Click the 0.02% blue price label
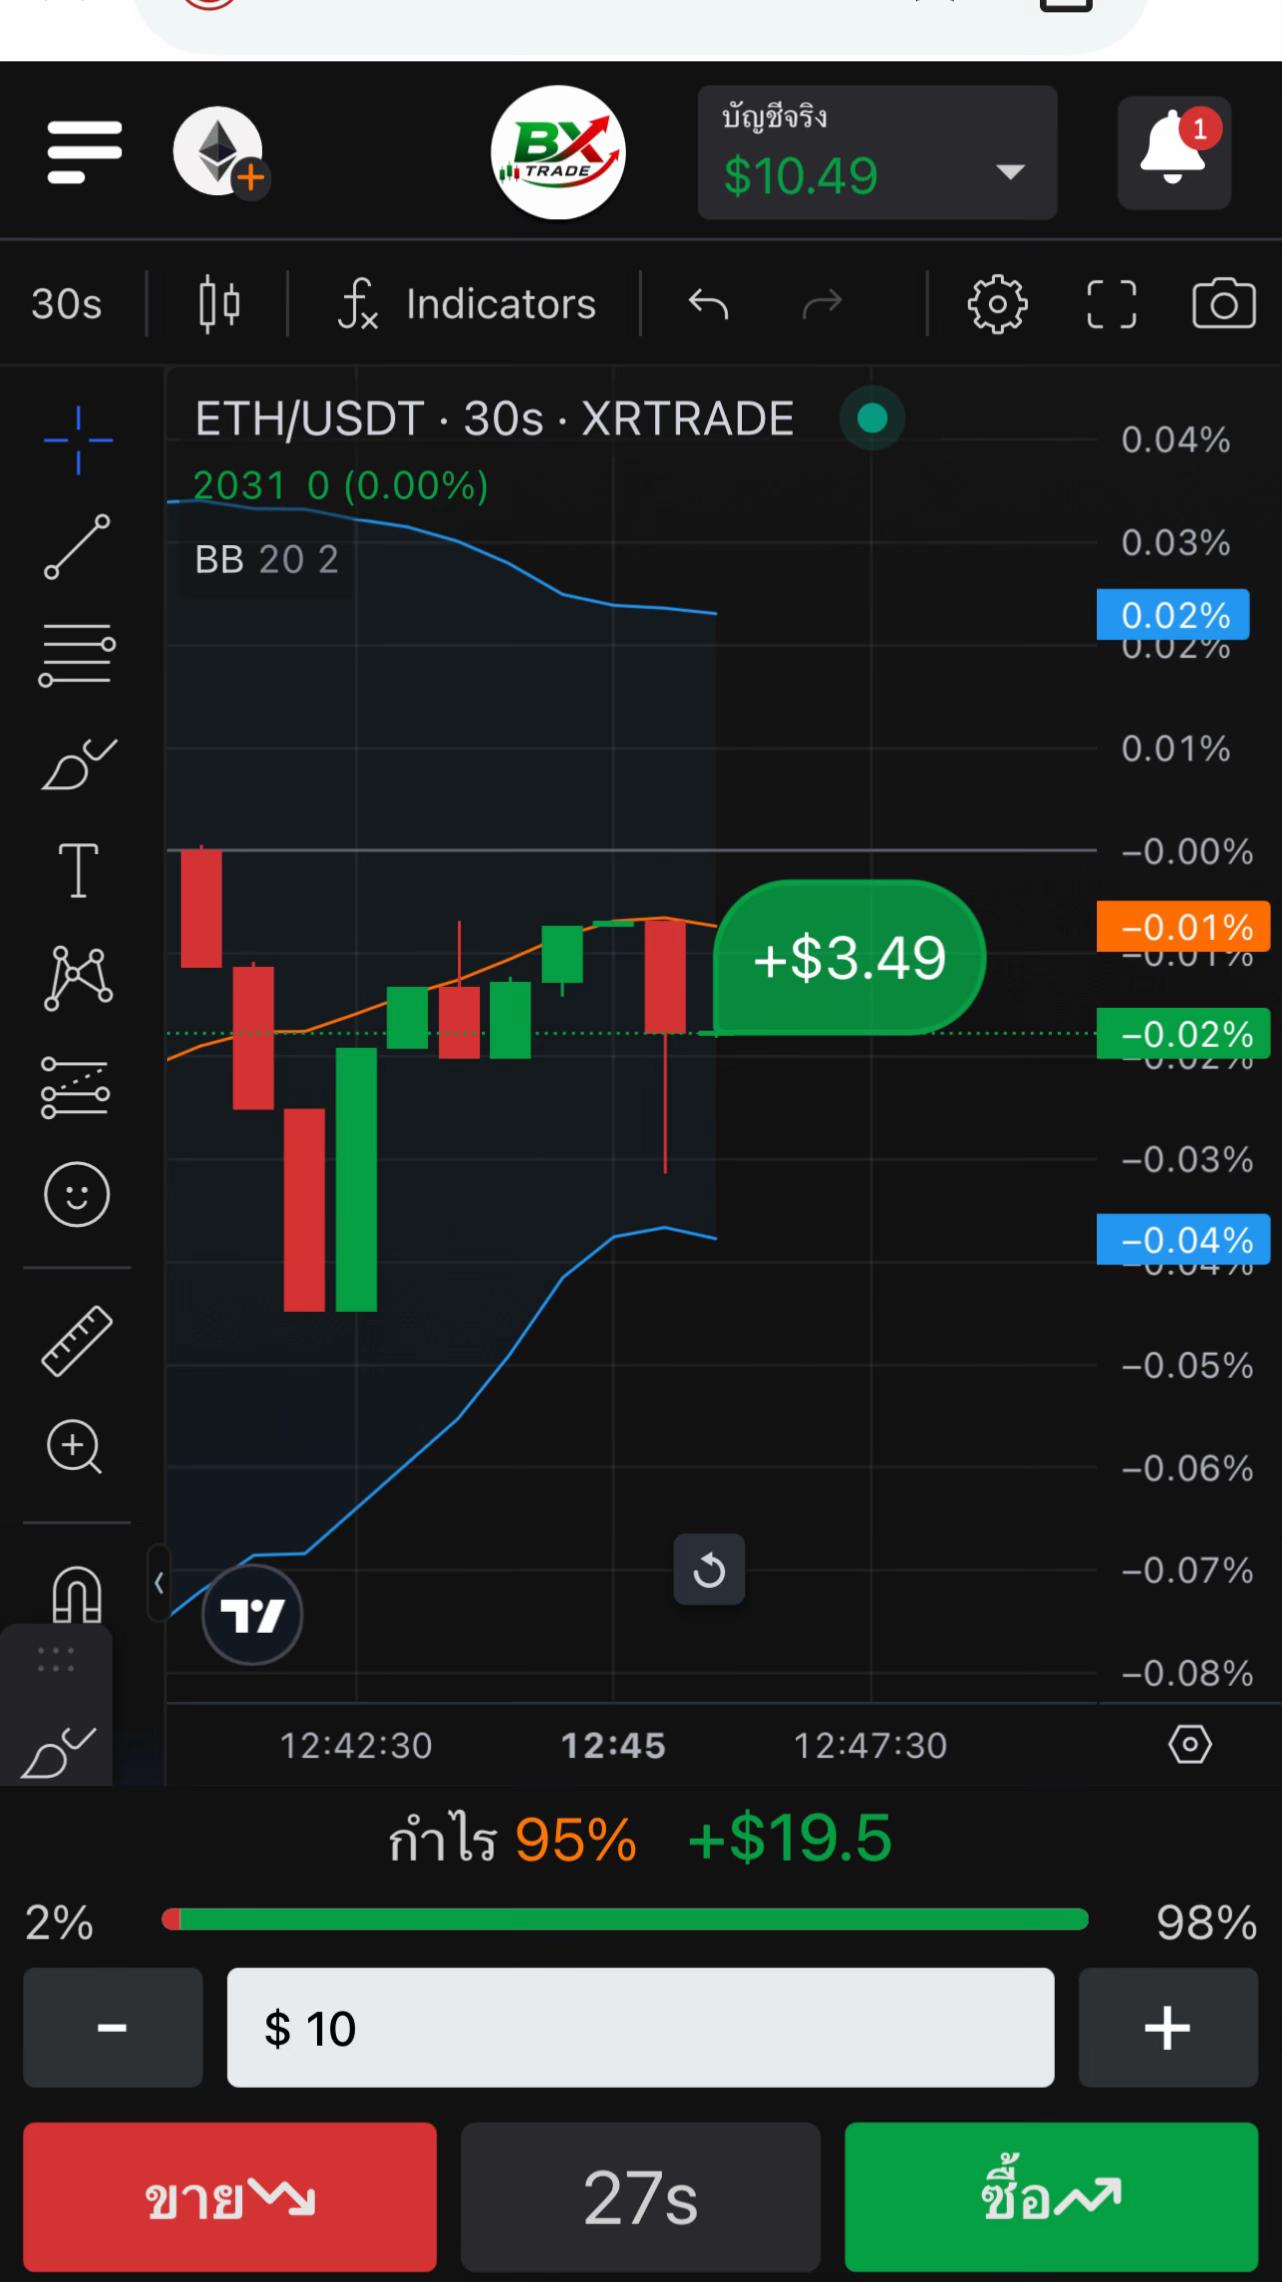 [x=1173, y=614]
